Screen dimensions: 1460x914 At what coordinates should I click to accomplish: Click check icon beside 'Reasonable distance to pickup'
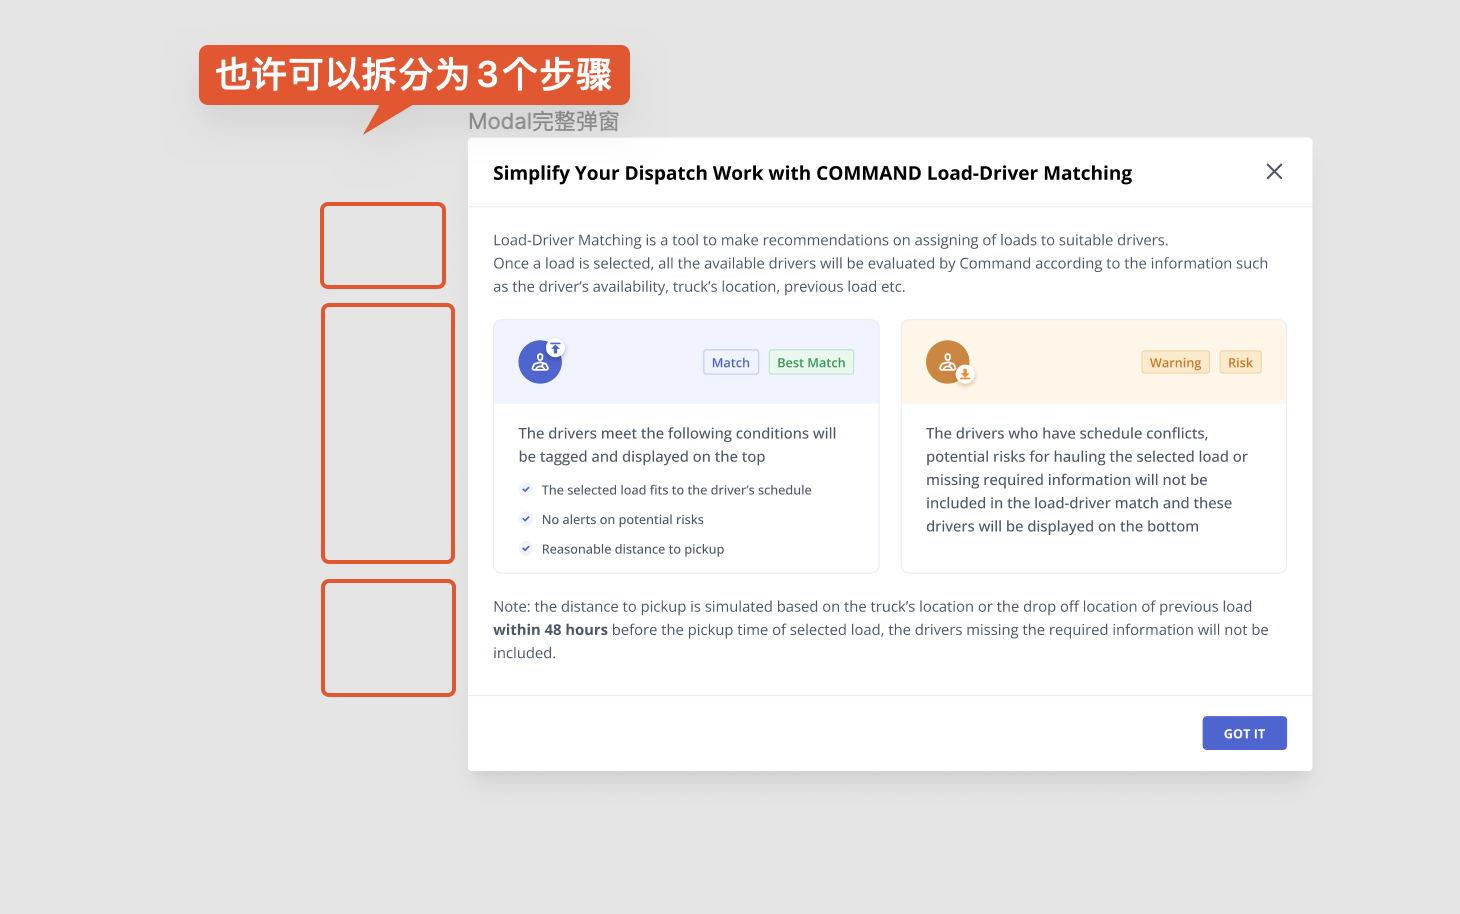click(x=526, y=549)
